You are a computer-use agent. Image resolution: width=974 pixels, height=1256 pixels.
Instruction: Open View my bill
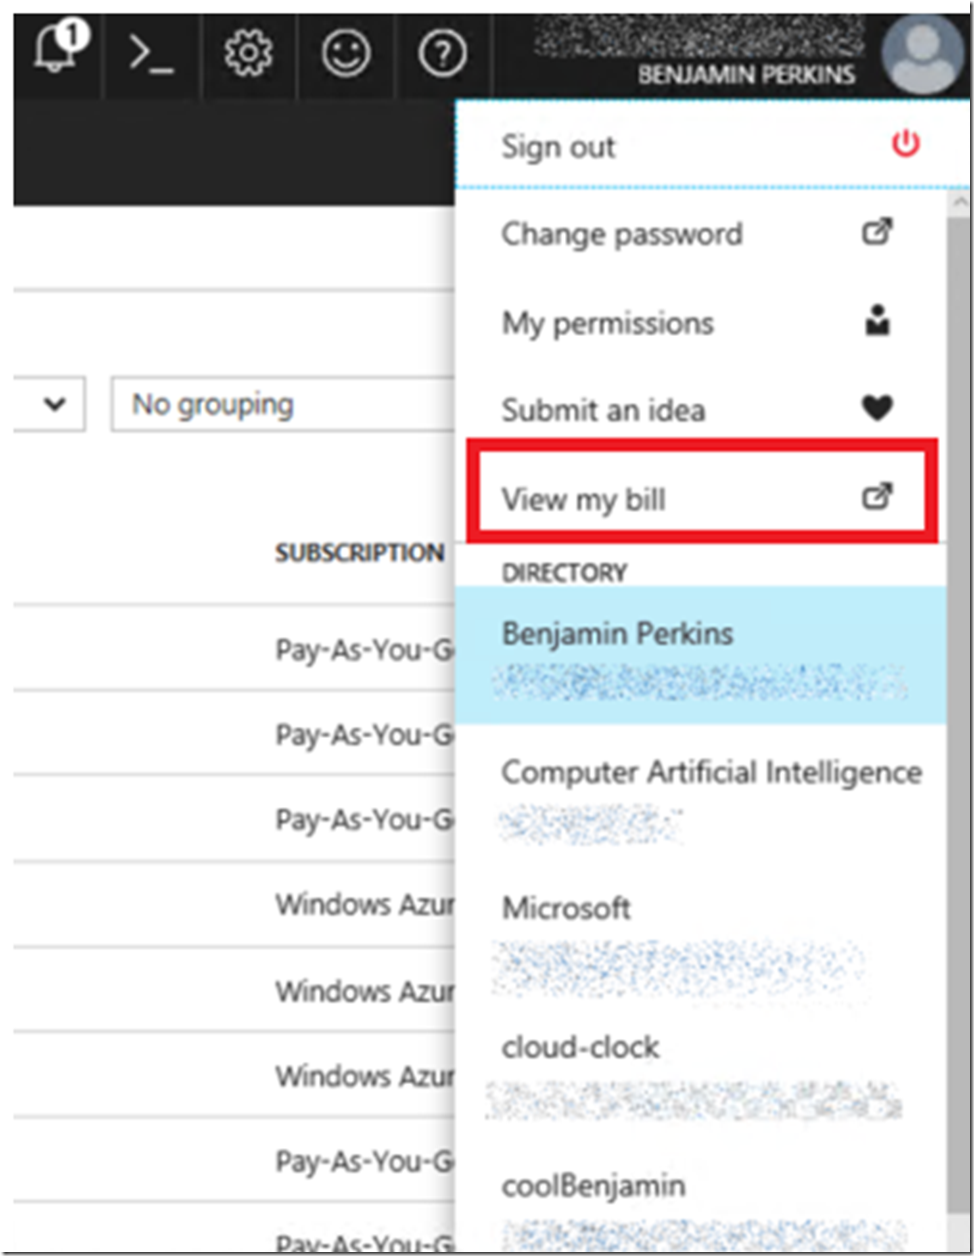(583, 498)
